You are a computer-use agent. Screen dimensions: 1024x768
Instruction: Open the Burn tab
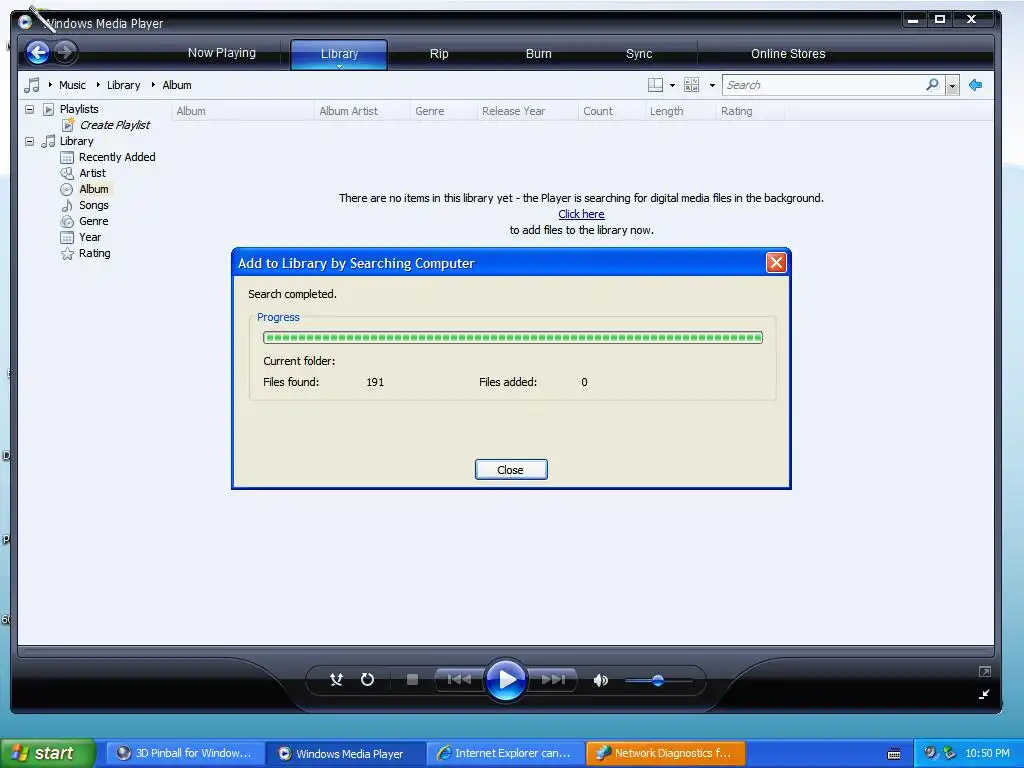[539, 54]
